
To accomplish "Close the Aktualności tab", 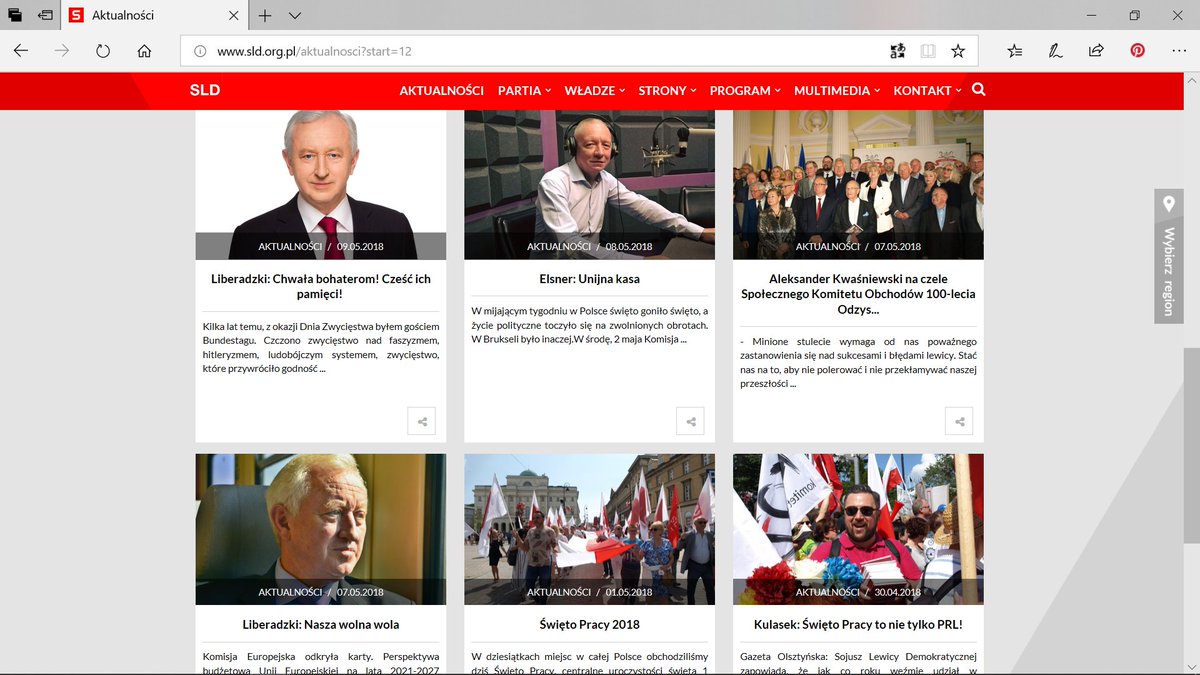I will [233, 16].
